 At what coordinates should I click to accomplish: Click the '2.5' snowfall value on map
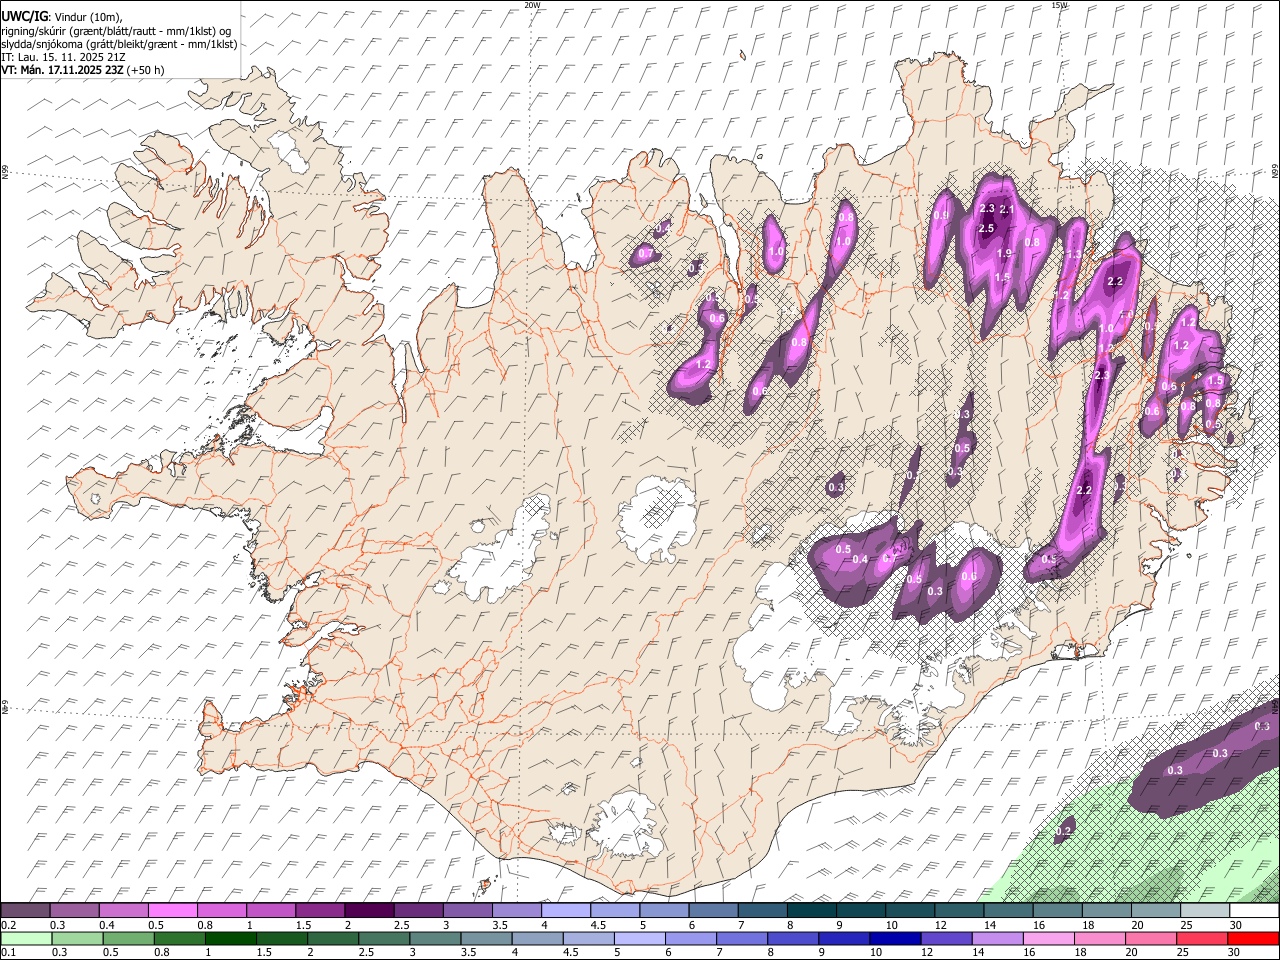click(x=986, y=229)
